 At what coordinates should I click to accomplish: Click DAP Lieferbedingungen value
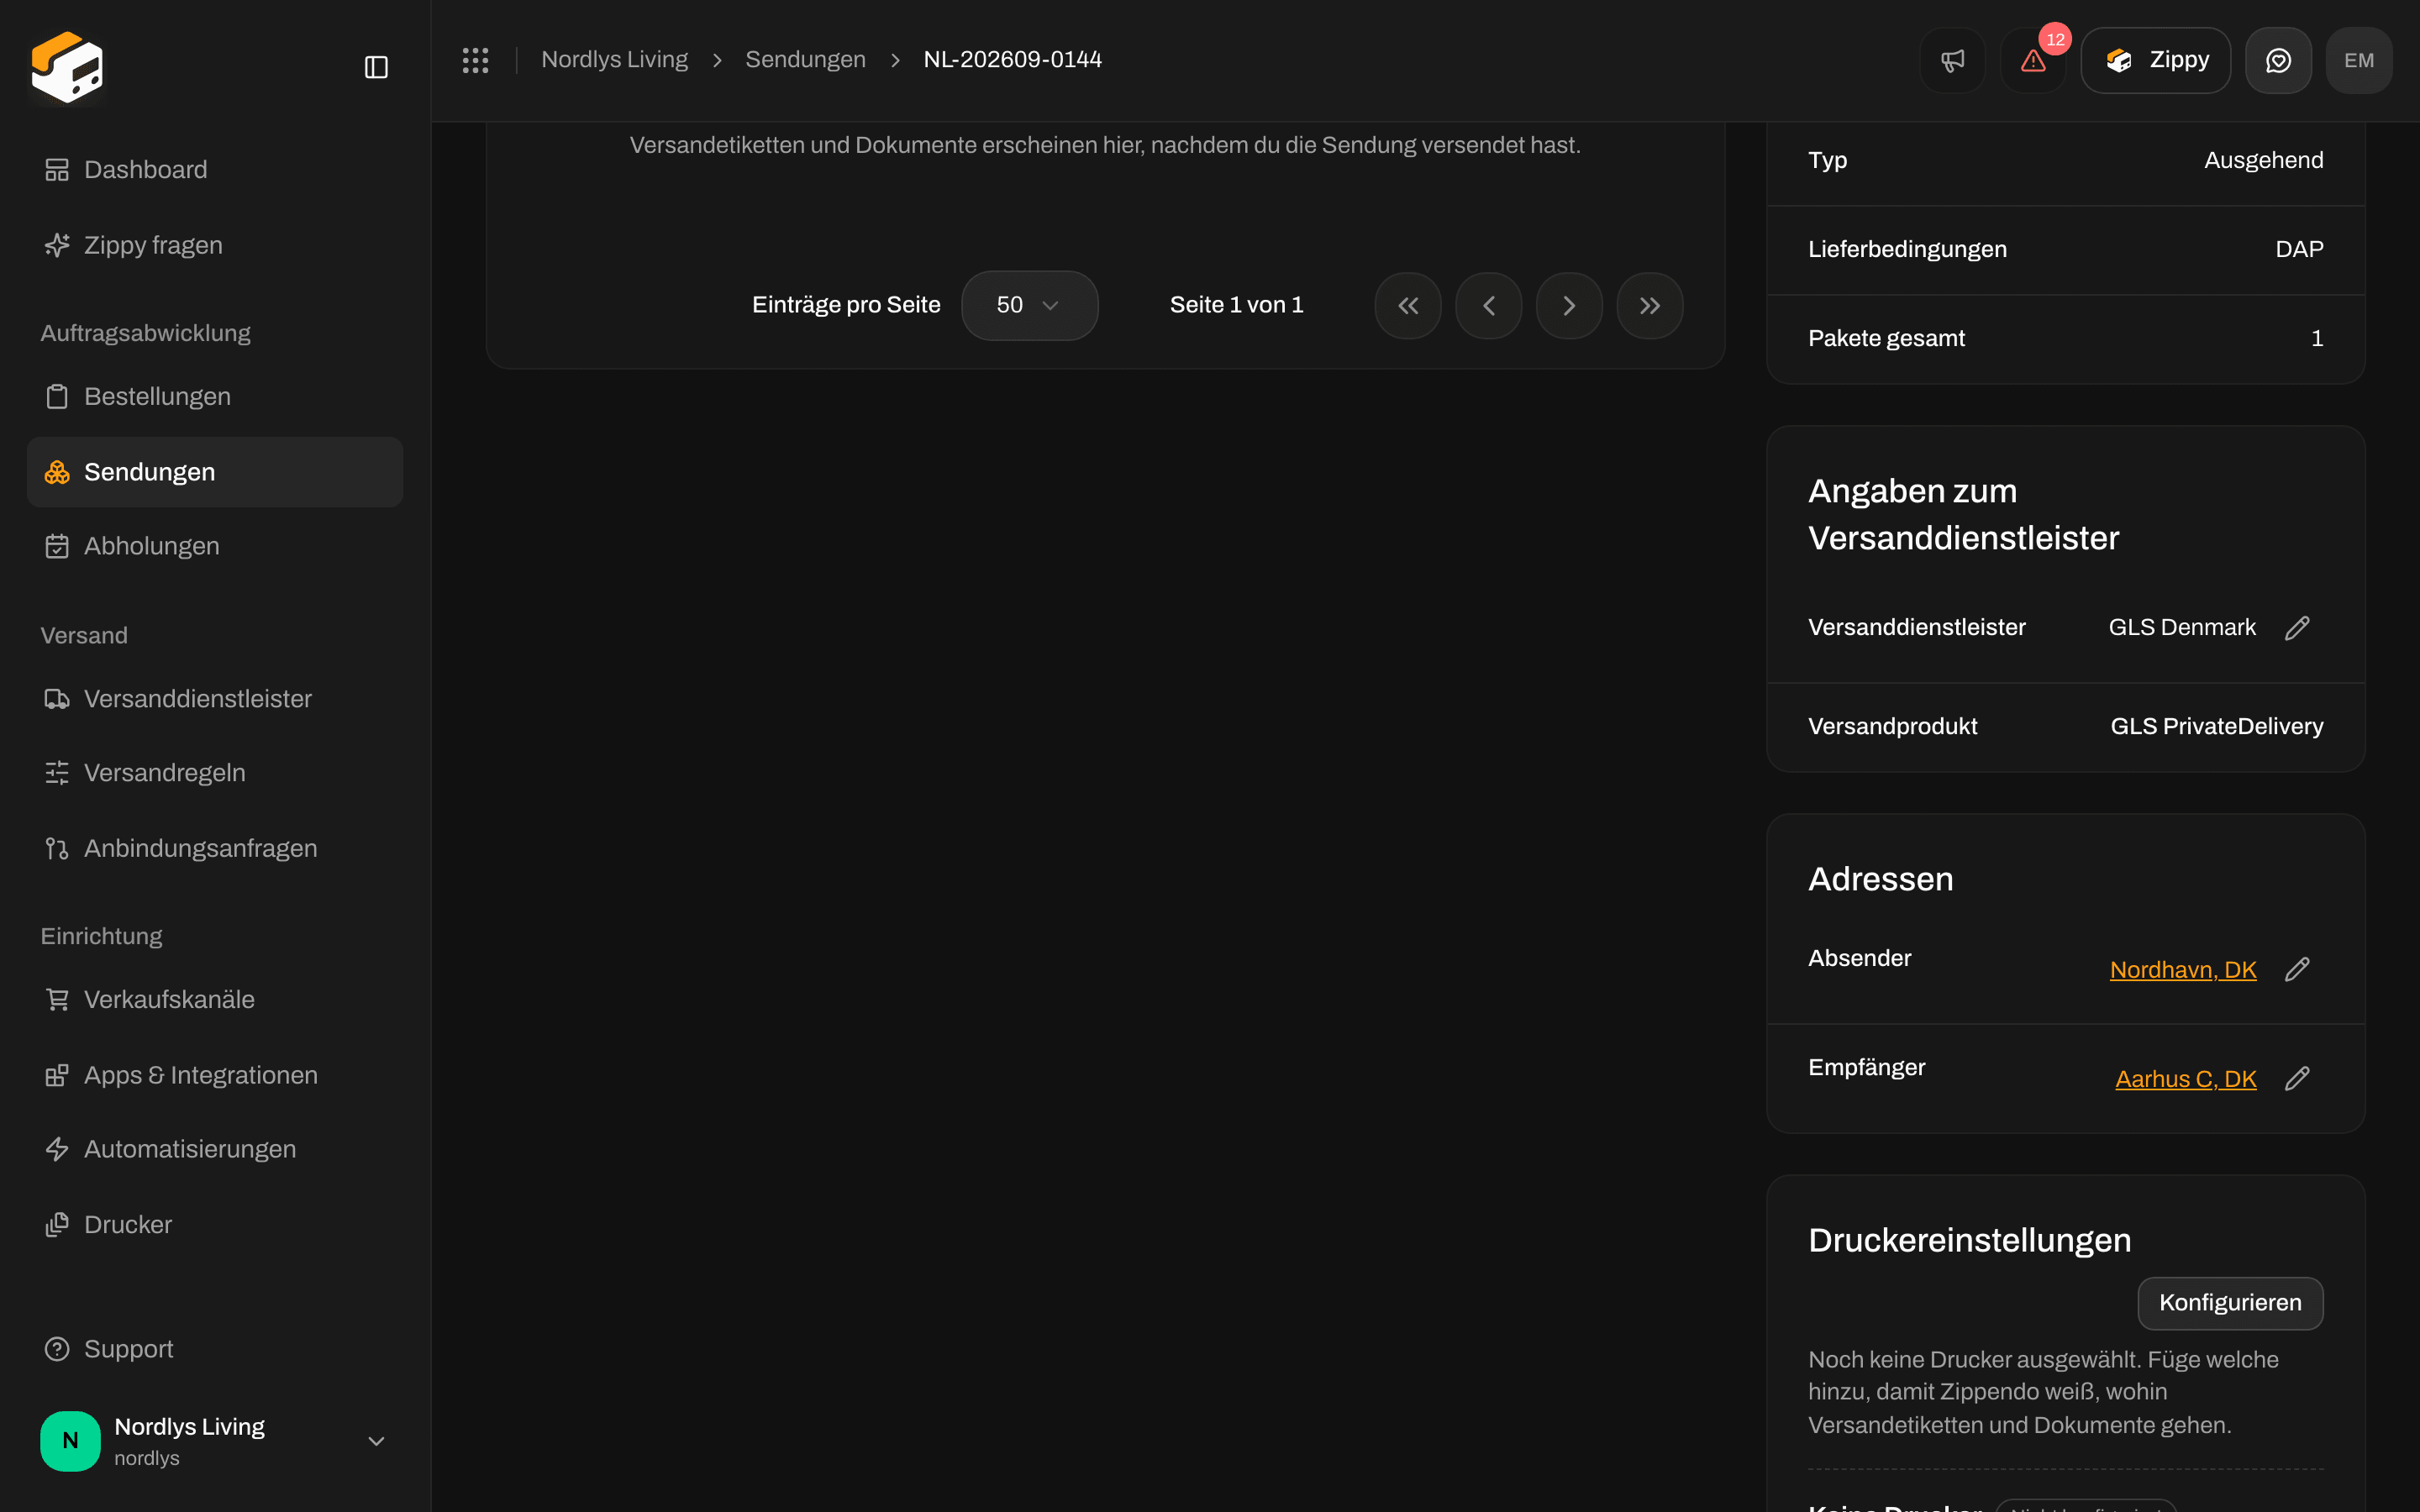point(2299,250)
